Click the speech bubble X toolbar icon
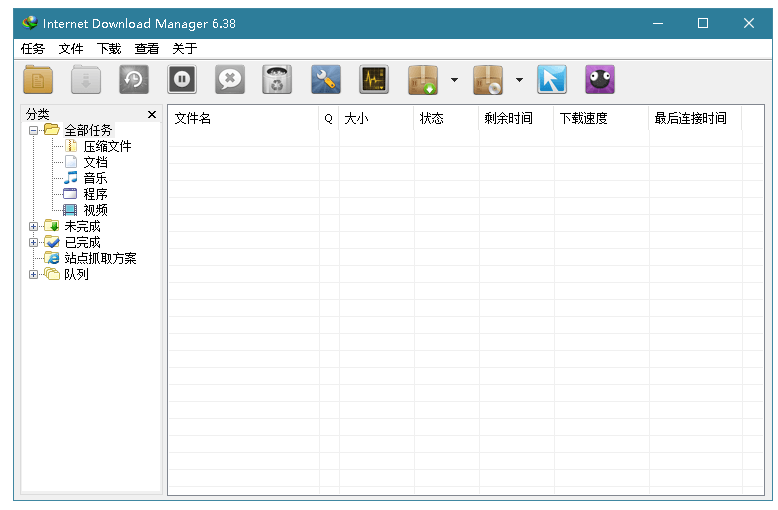This screenshot has height=510, width=778. click(x=230, y=79)
